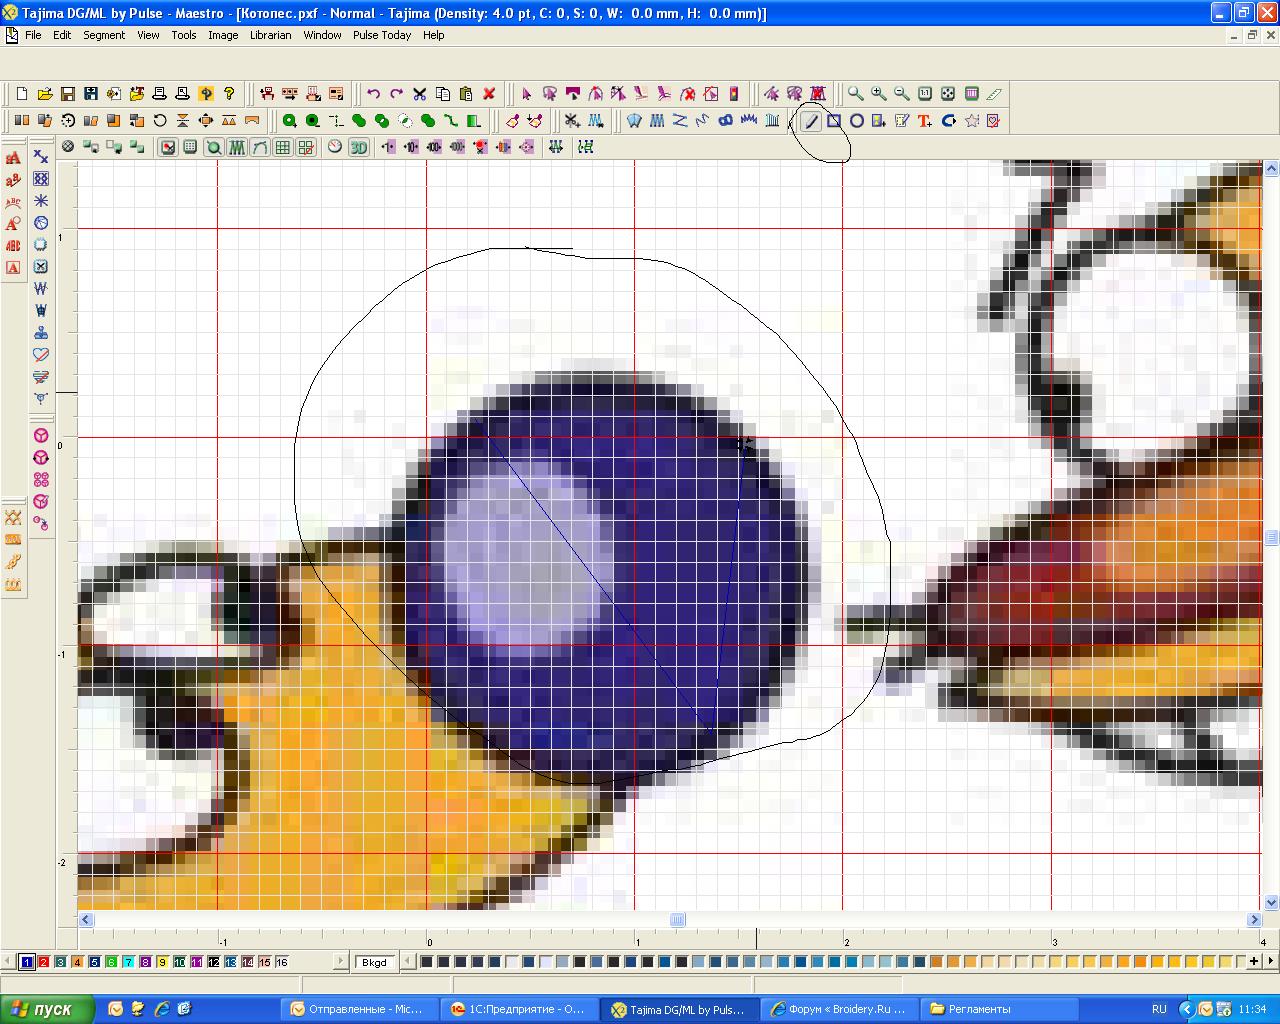Select the red letter A lettering tool
The image size is (1280, 1024).
[13, 158]
